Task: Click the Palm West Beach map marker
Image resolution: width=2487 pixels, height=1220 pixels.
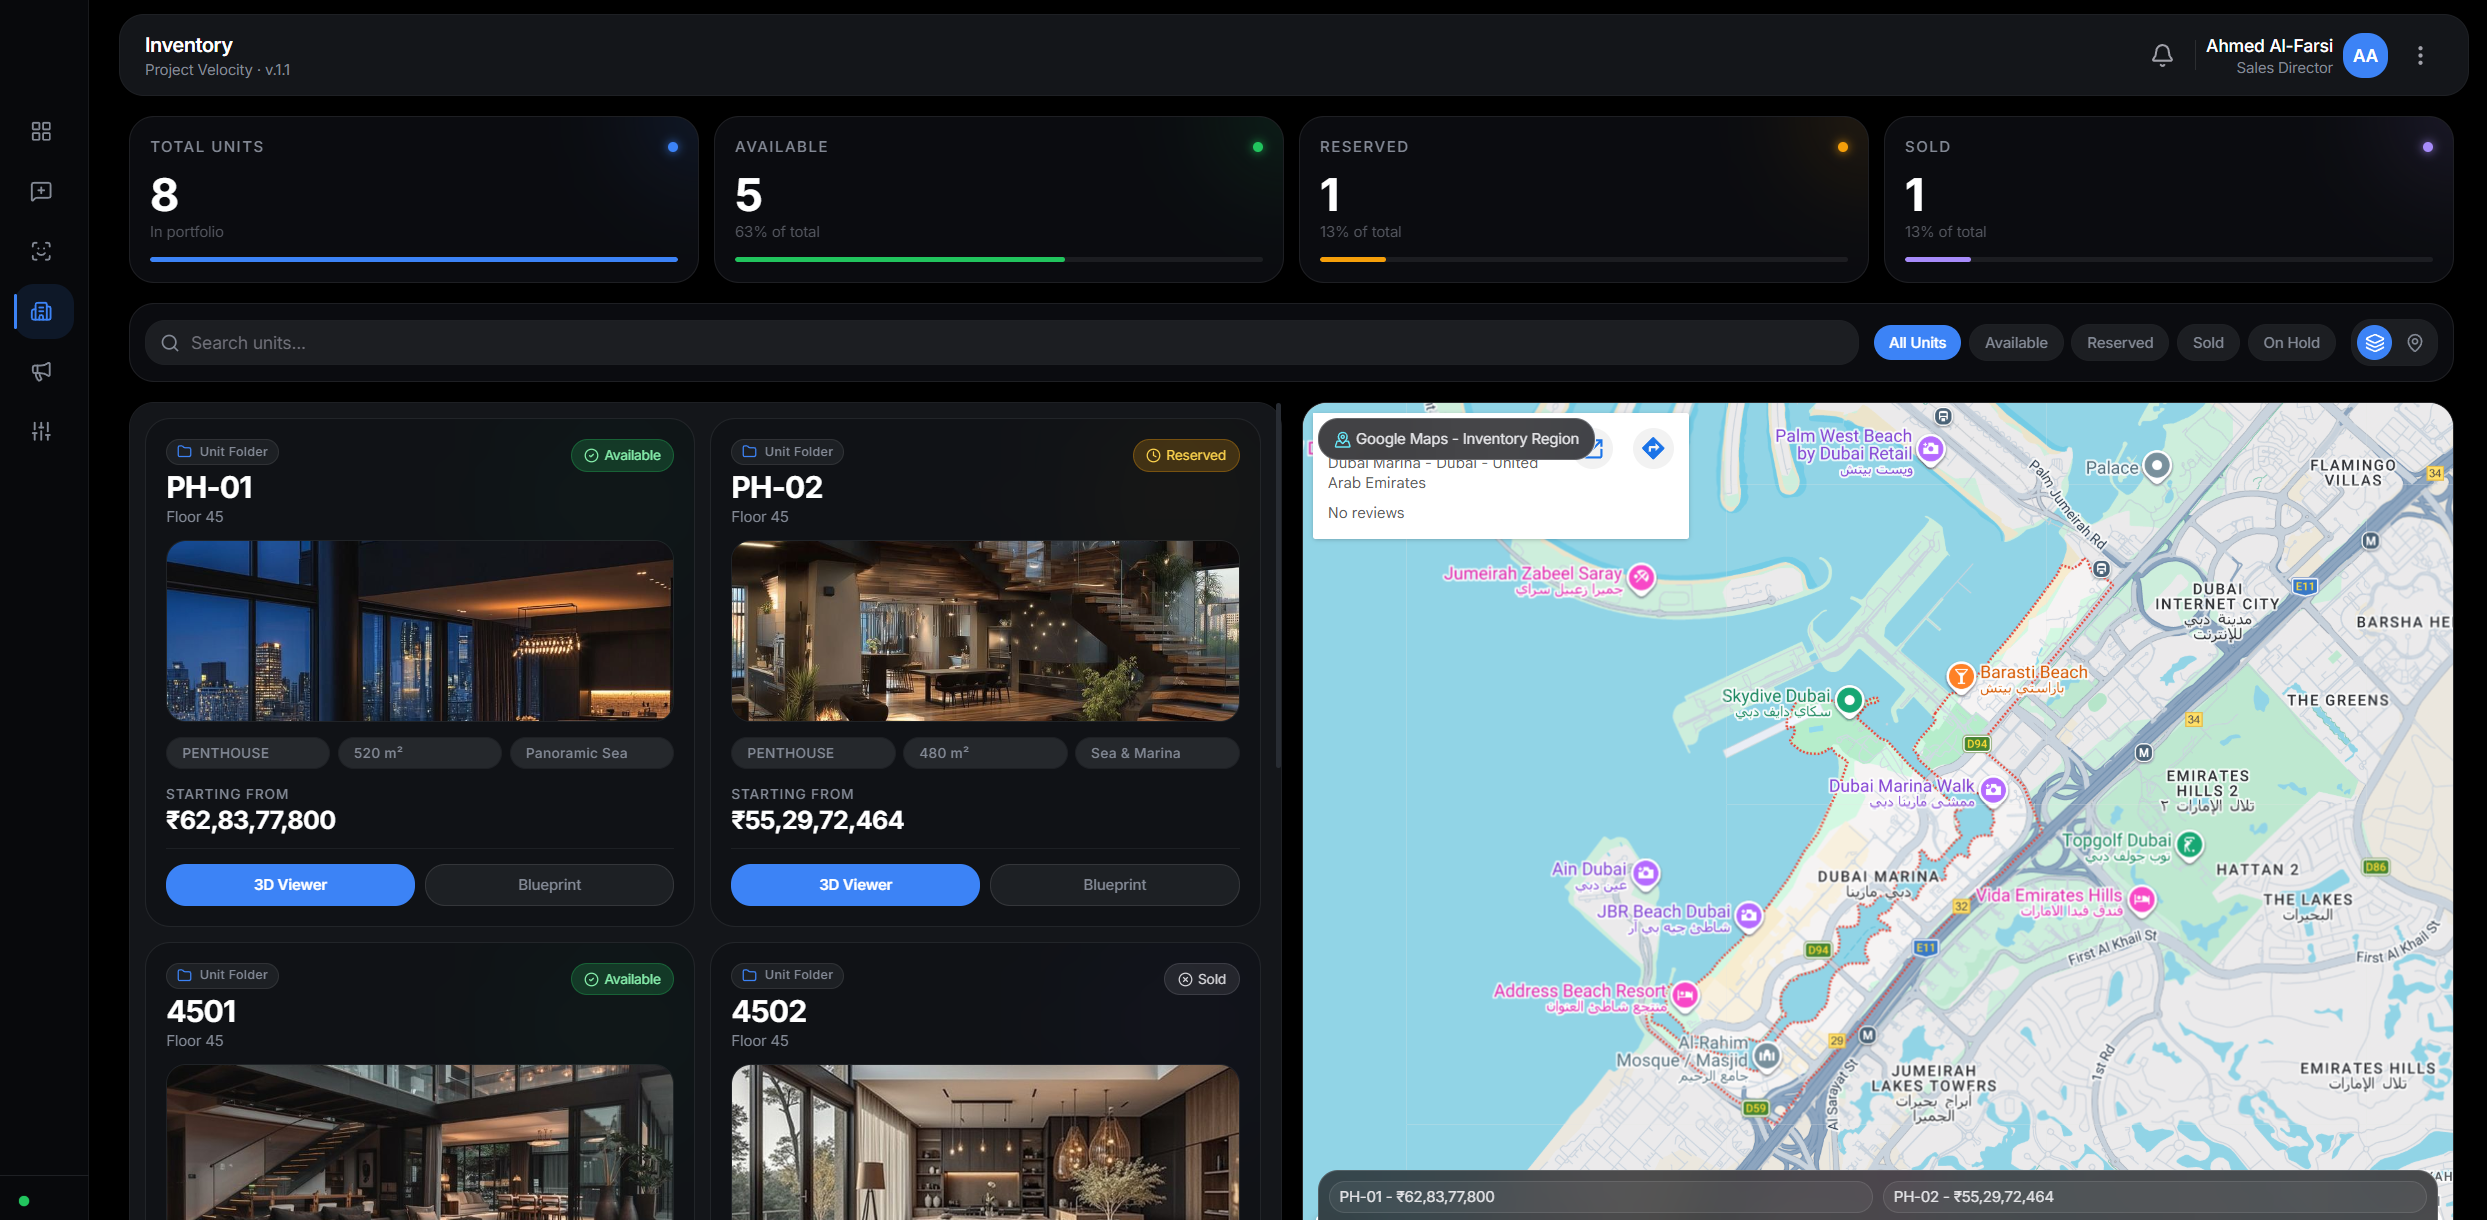Action: click(x=1931, y=448)
